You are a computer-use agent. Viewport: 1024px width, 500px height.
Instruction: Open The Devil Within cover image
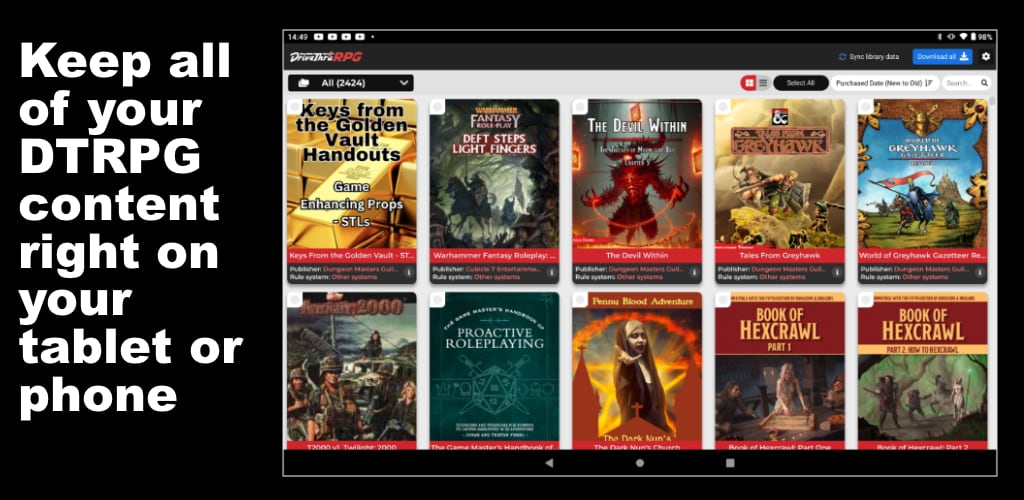[x=637, y=174]
